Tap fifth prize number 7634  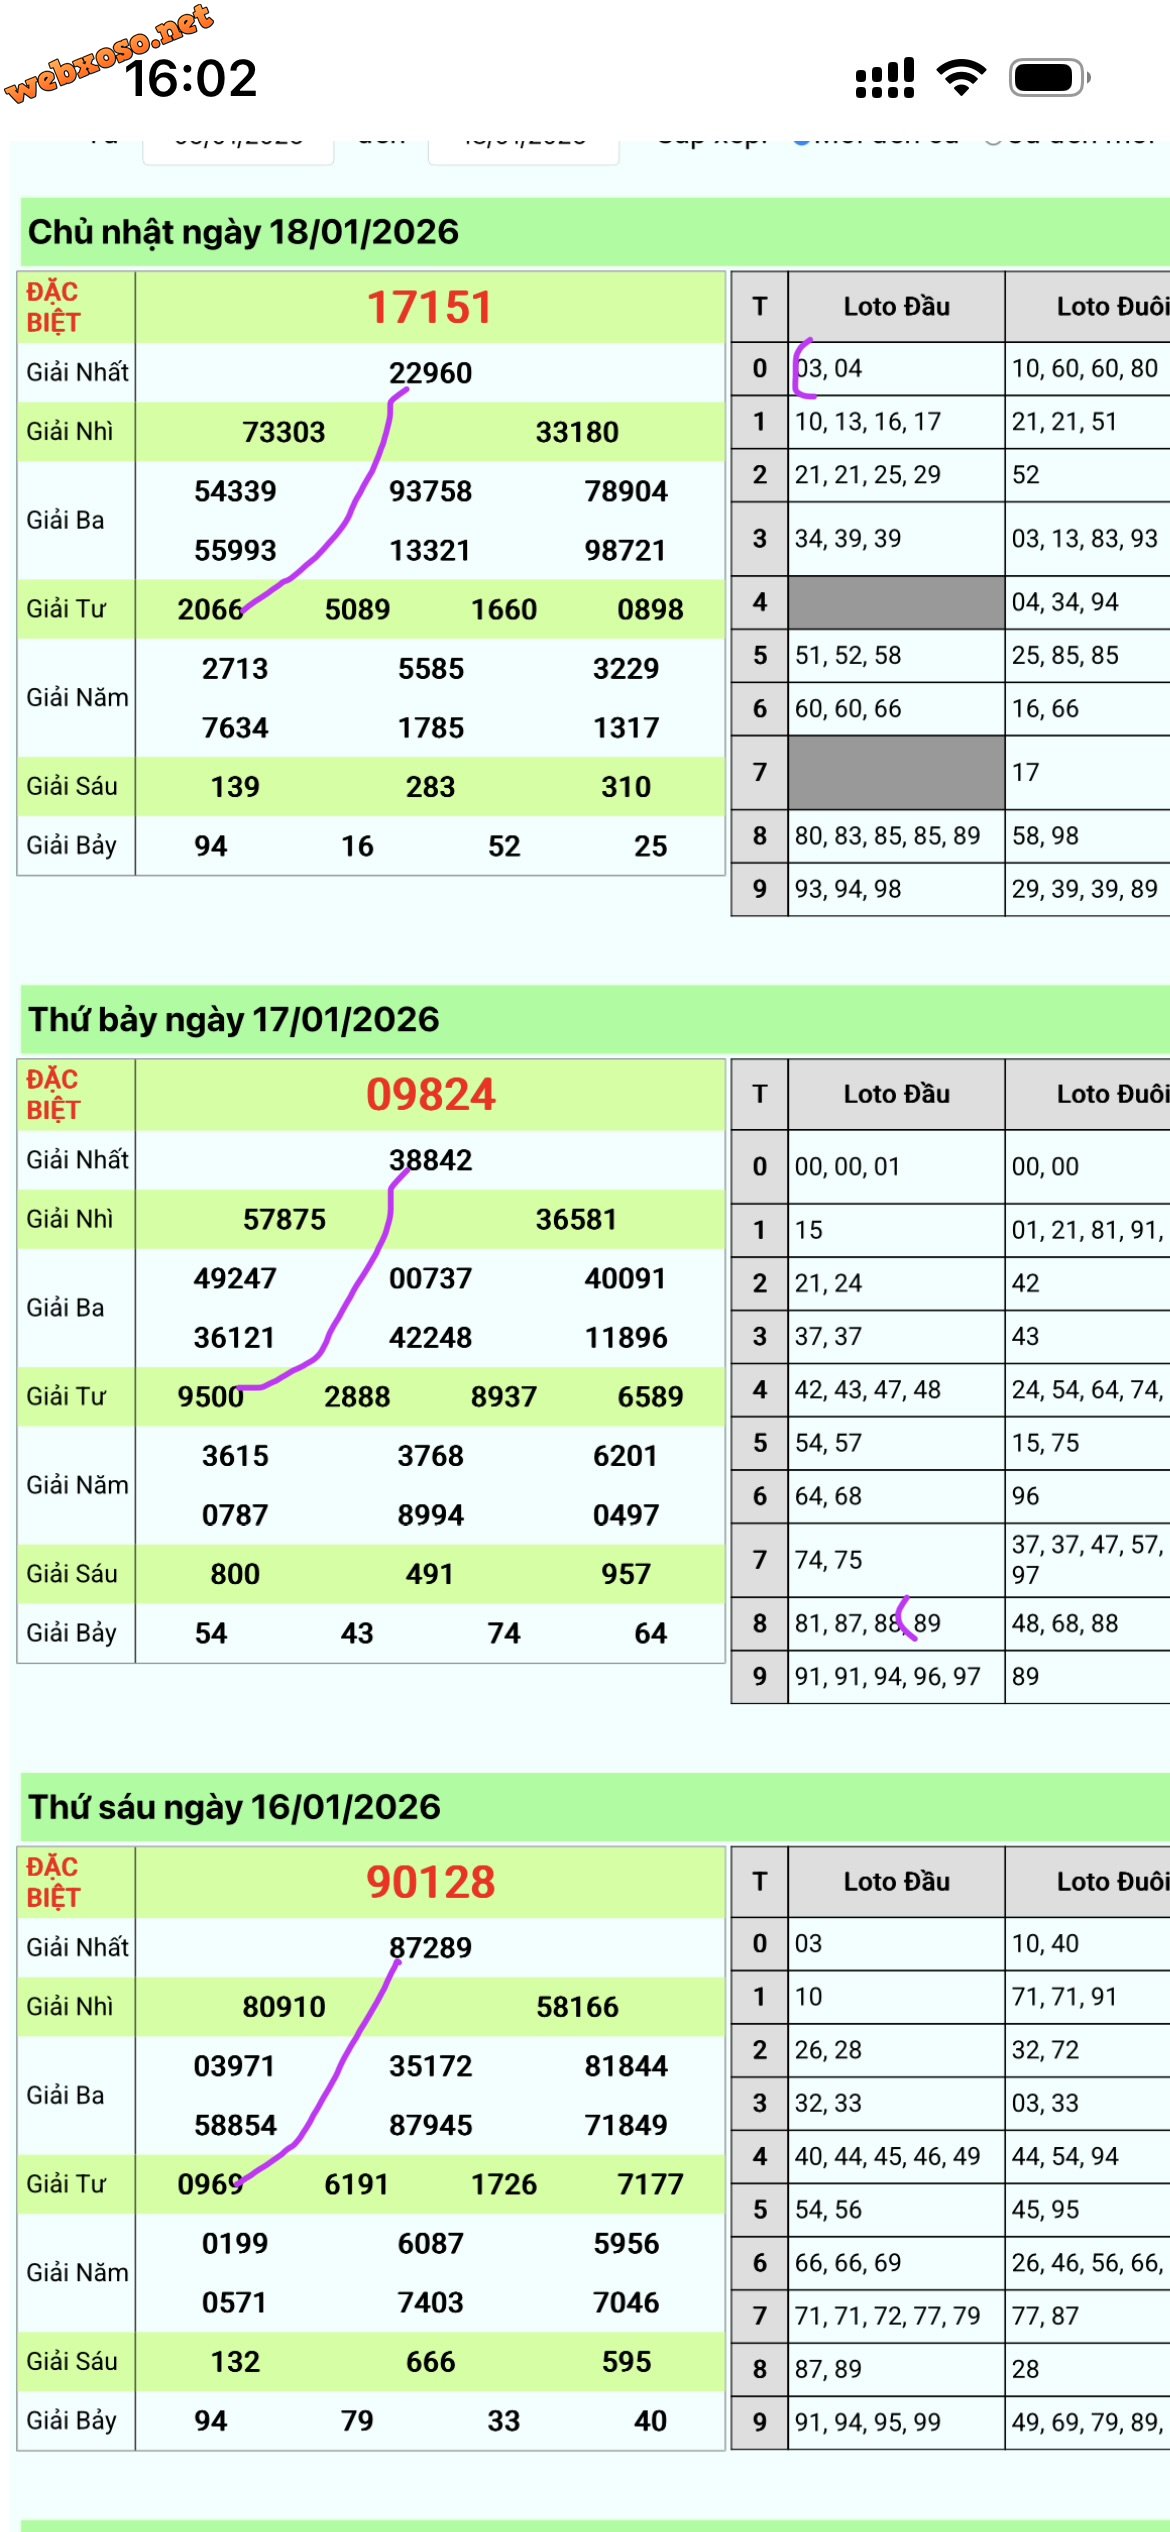235,727
